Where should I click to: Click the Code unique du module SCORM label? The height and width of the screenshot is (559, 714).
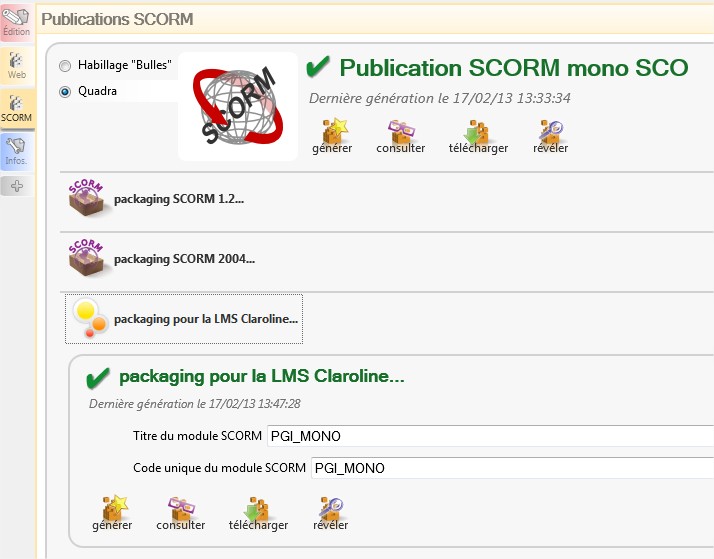click(219, 468)
